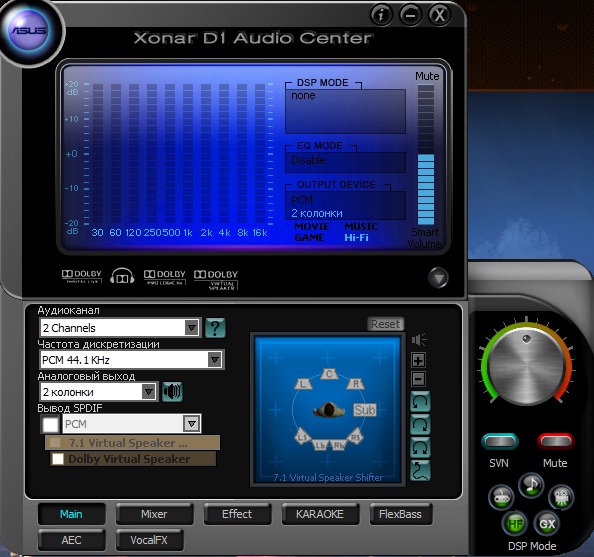The image size is (594, 557).
Task: Click the Dolby Virtual Speaker logo
Action: coord(216,280)
